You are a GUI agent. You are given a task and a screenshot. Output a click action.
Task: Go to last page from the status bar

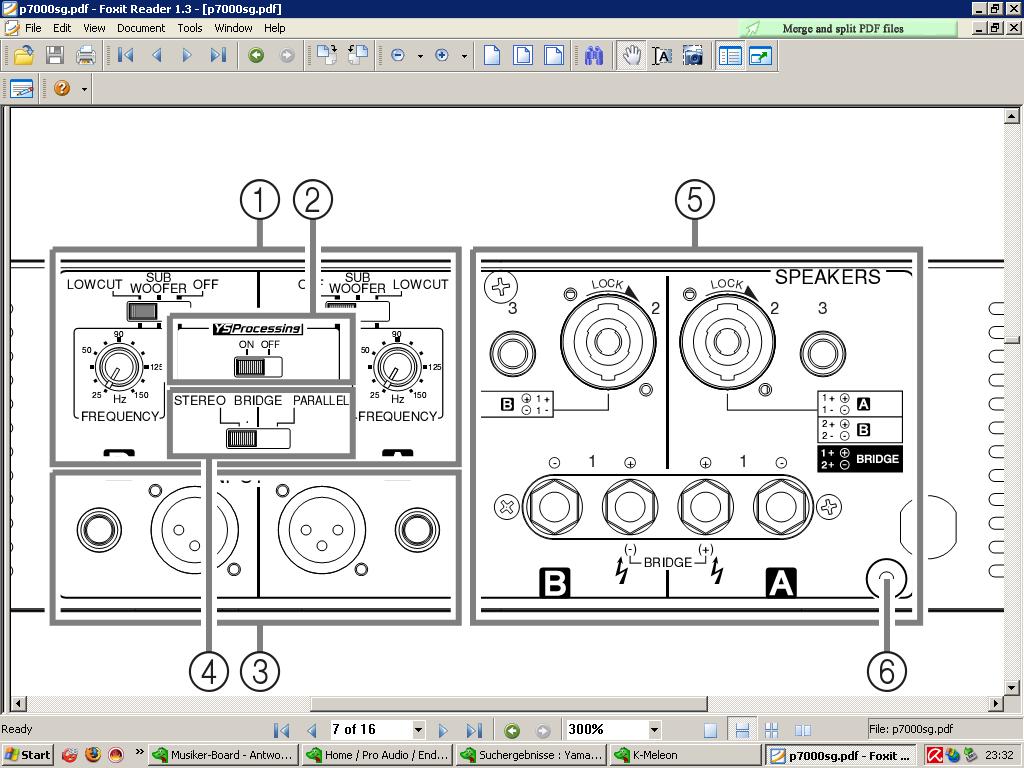474,730
